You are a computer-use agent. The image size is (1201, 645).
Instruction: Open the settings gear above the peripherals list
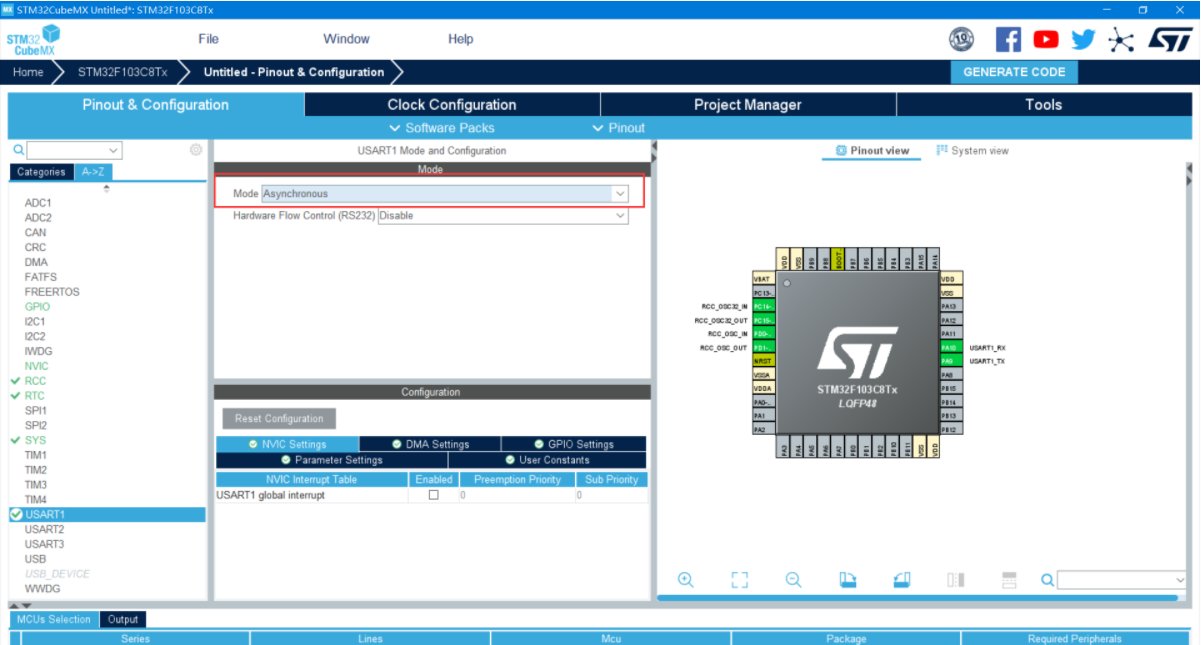(x=196, y=149)
